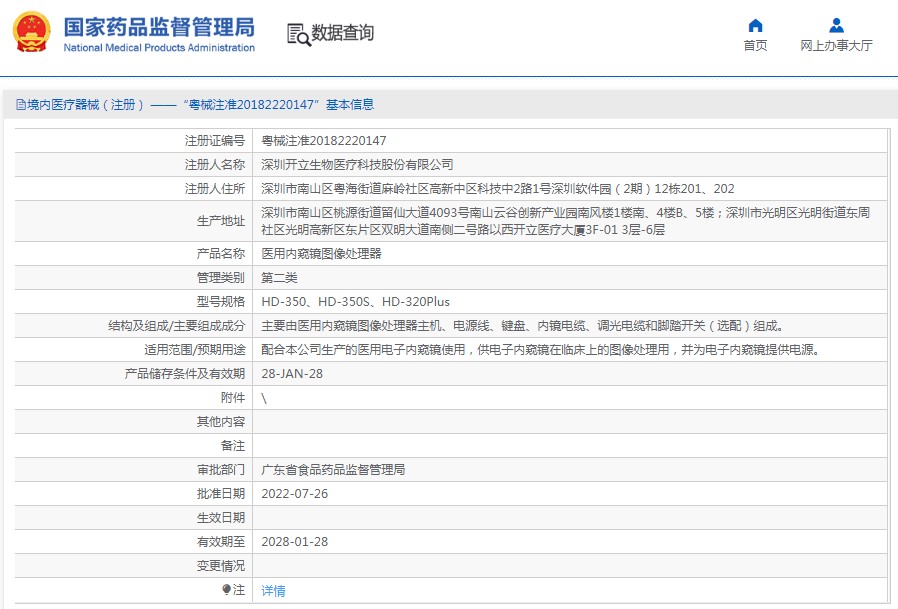Click the 网上办事大厅 text link
The width and height of the screenshot is (898, 609).
pyautogui.click(x=836, y=46)
